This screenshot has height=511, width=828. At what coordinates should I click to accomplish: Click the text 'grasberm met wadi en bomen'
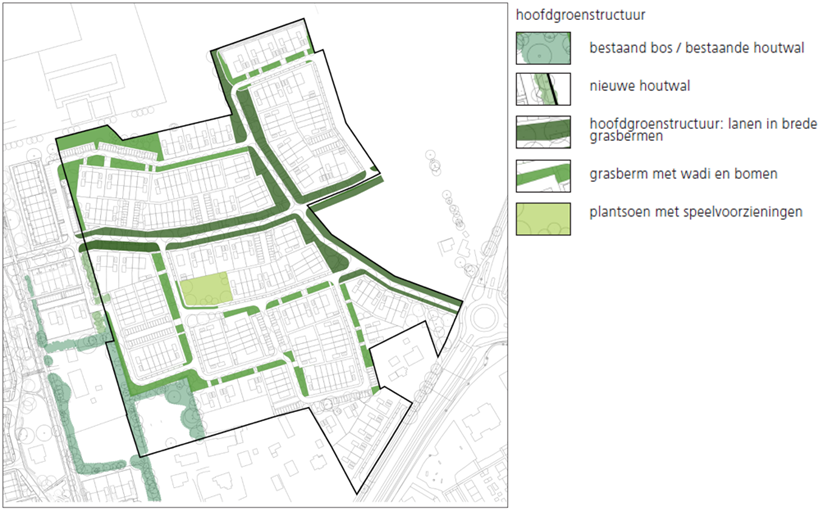coord(683,174)
